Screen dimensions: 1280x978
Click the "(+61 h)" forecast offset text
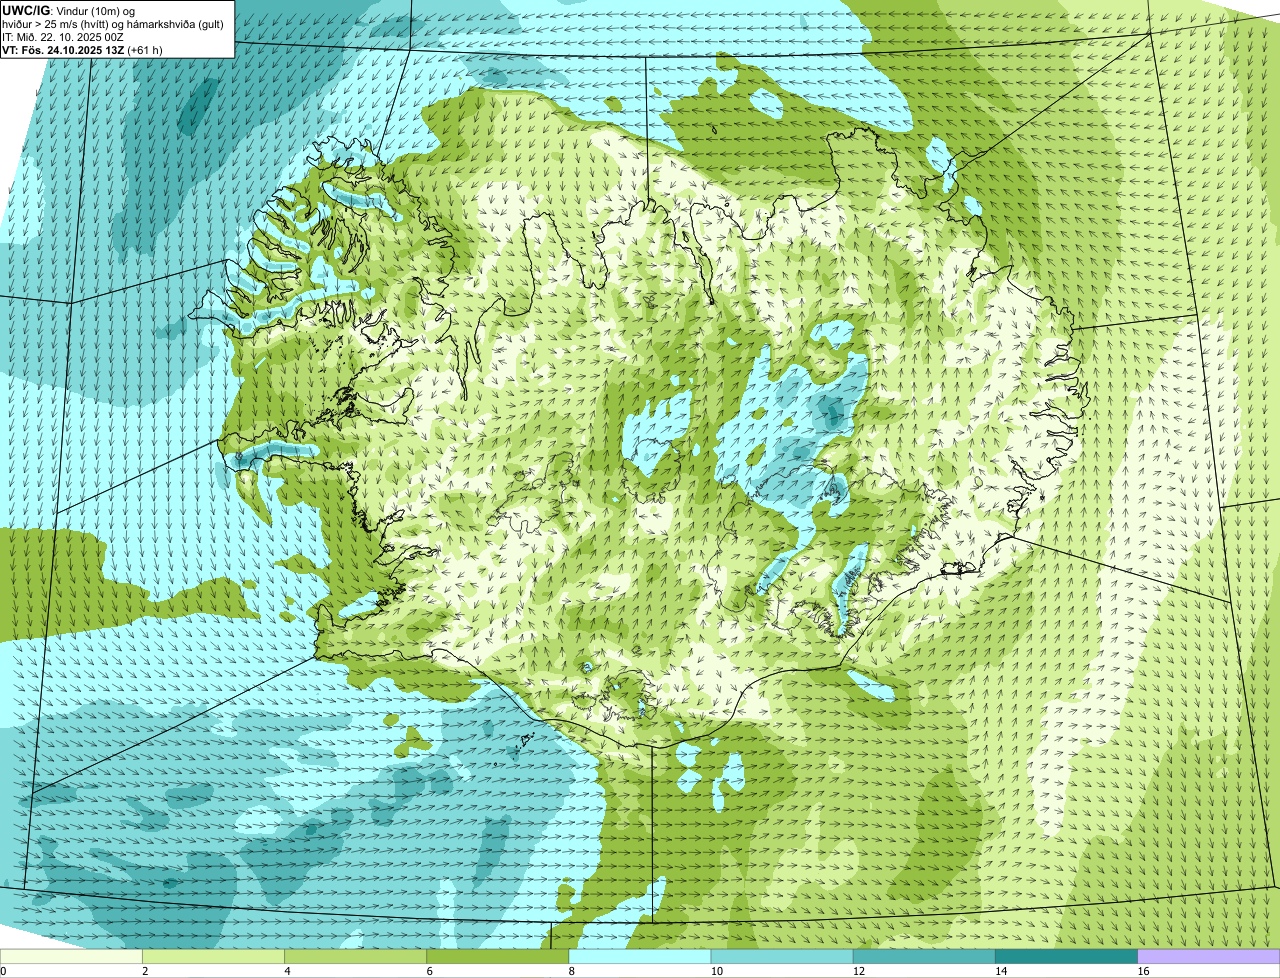tap(146, 50)
